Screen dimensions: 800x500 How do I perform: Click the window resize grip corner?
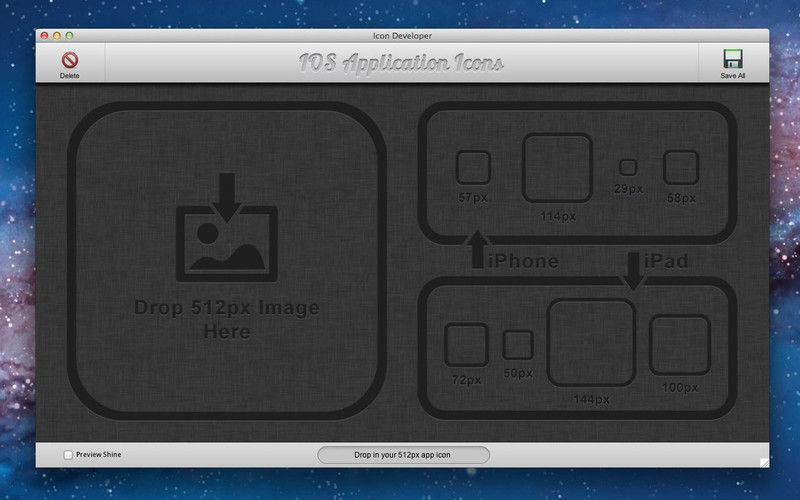763,463
